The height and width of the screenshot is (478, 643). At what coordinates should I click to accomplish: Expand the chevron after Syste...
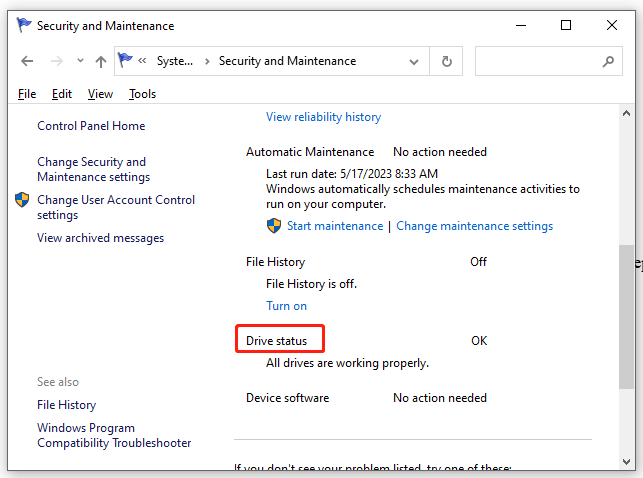click(x=207, y=61)
